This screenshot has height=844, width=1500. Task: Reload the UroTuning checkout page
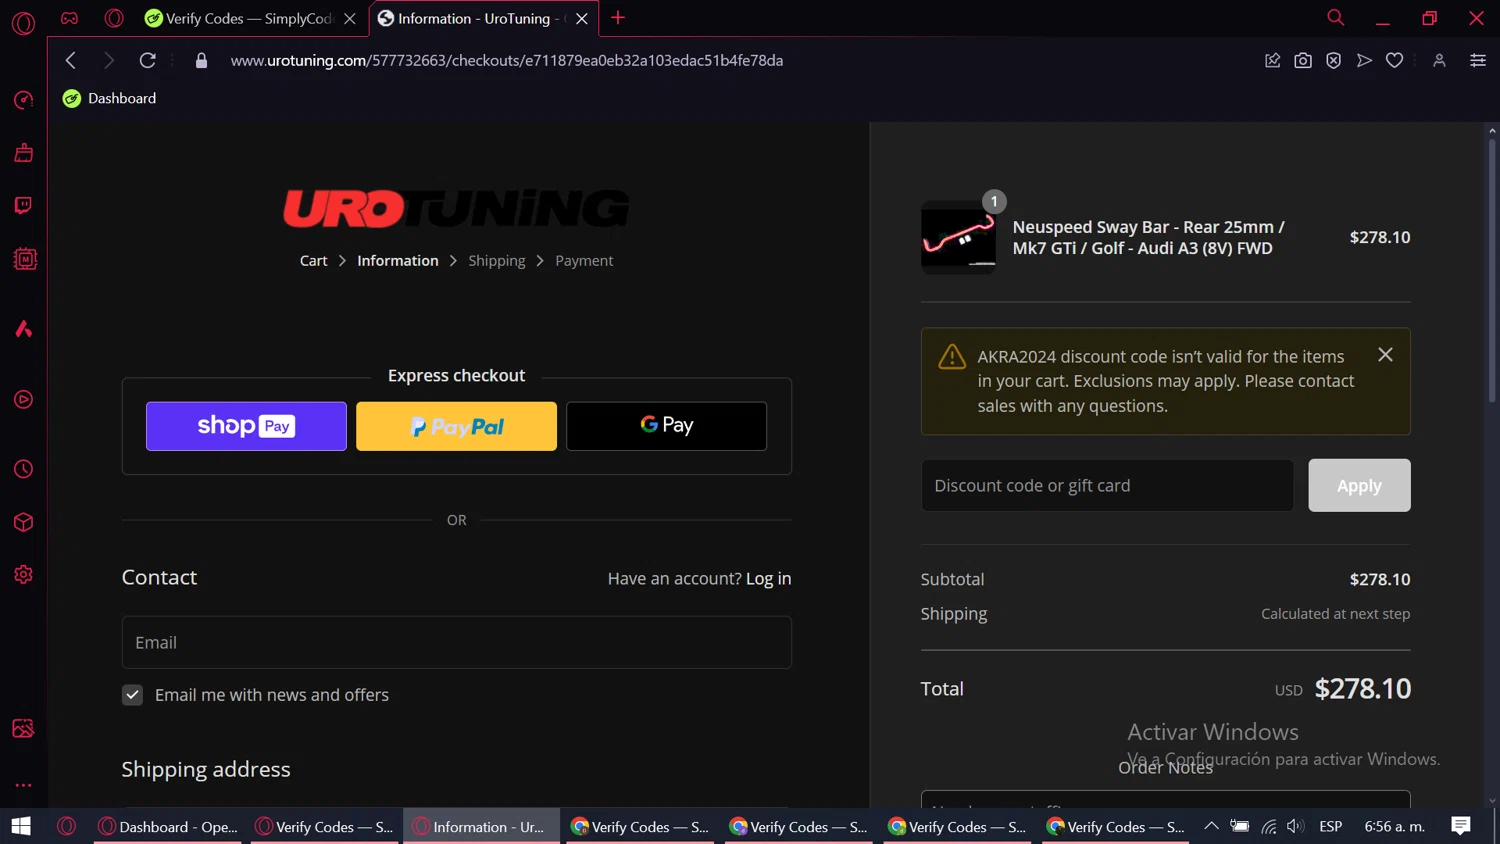pos(147,60)
